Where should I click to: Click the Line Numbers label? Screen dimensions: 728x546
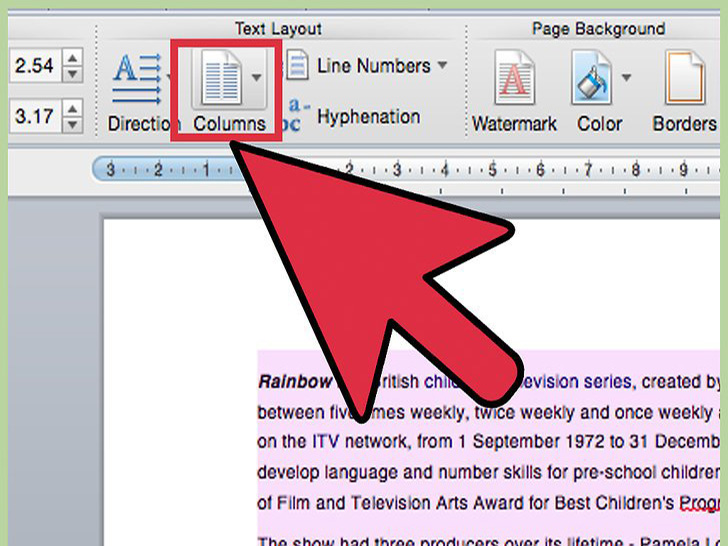(374, 65)
